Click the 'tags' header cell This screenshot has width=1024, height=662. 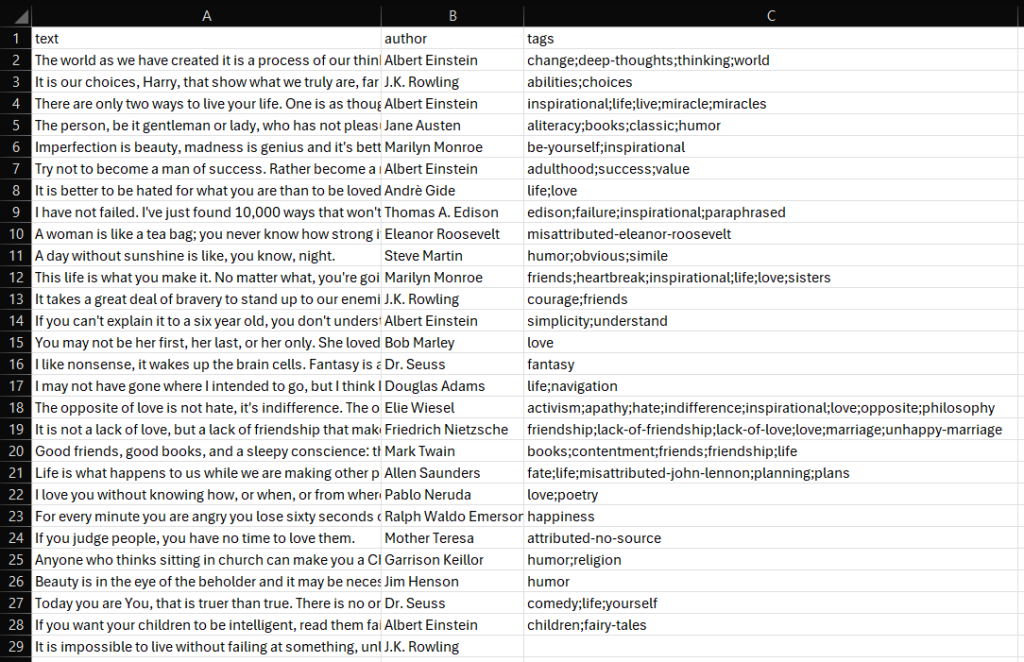click(x=600, y=38)
